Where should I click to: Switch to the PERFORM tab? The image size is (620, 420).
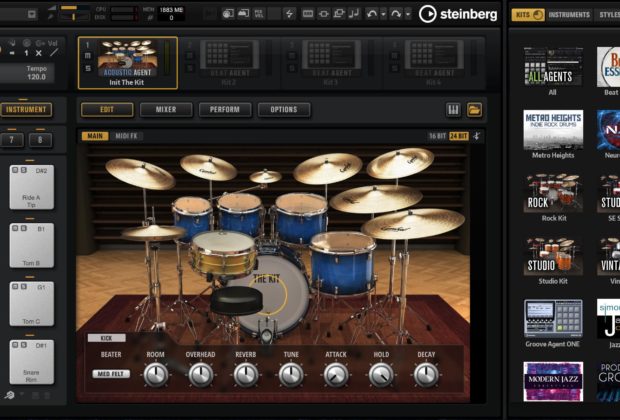(225, 110)
